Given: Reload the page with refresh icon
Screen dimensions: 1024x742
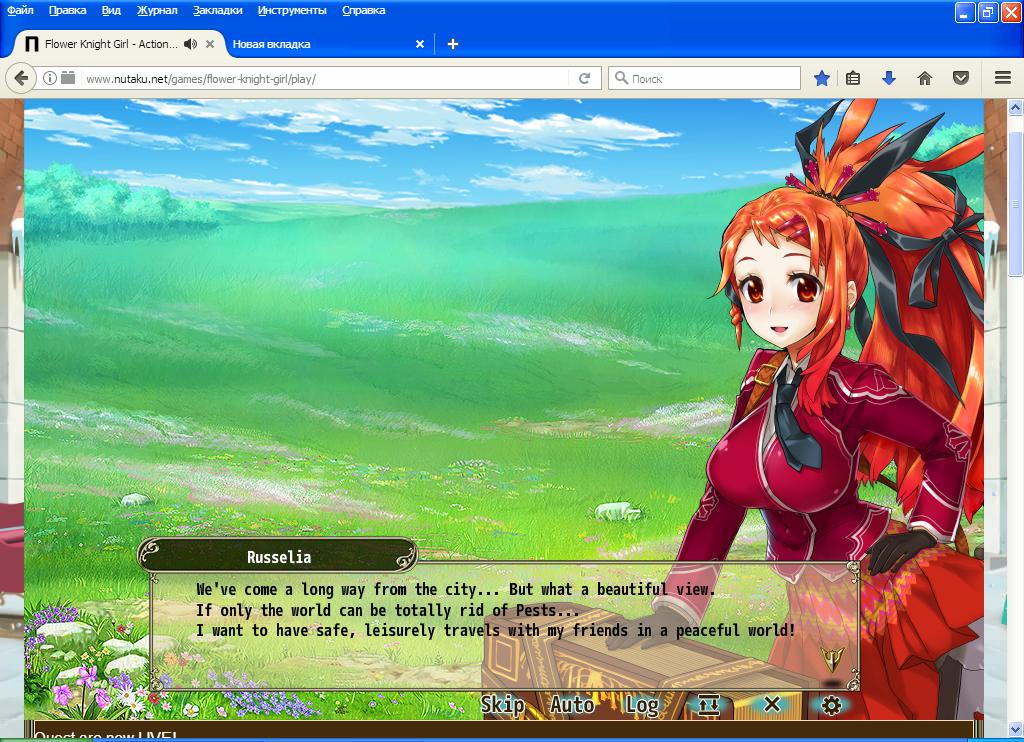Looking at the screenshot, I should point(584,78).
